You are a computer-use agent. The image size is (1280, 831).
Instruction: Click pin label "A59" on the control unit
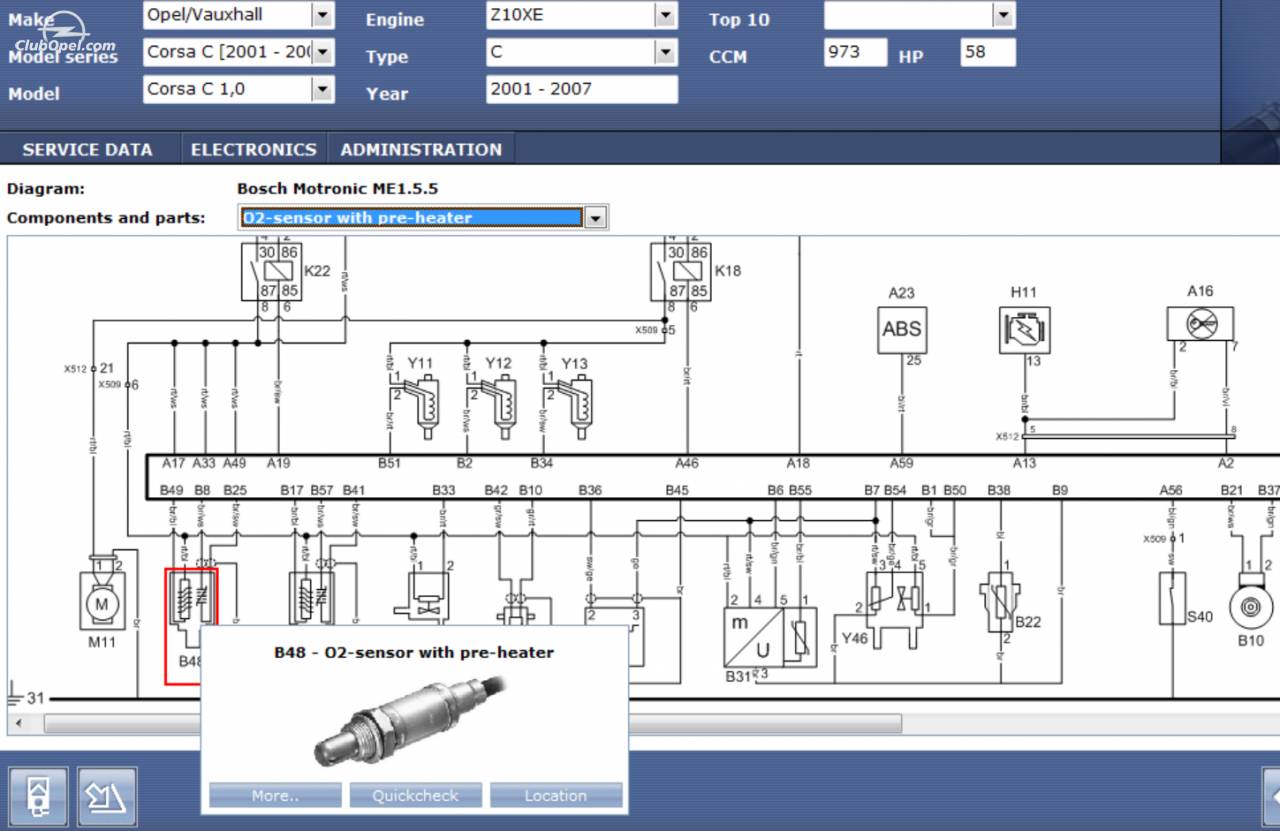click(x=902, y=463)
